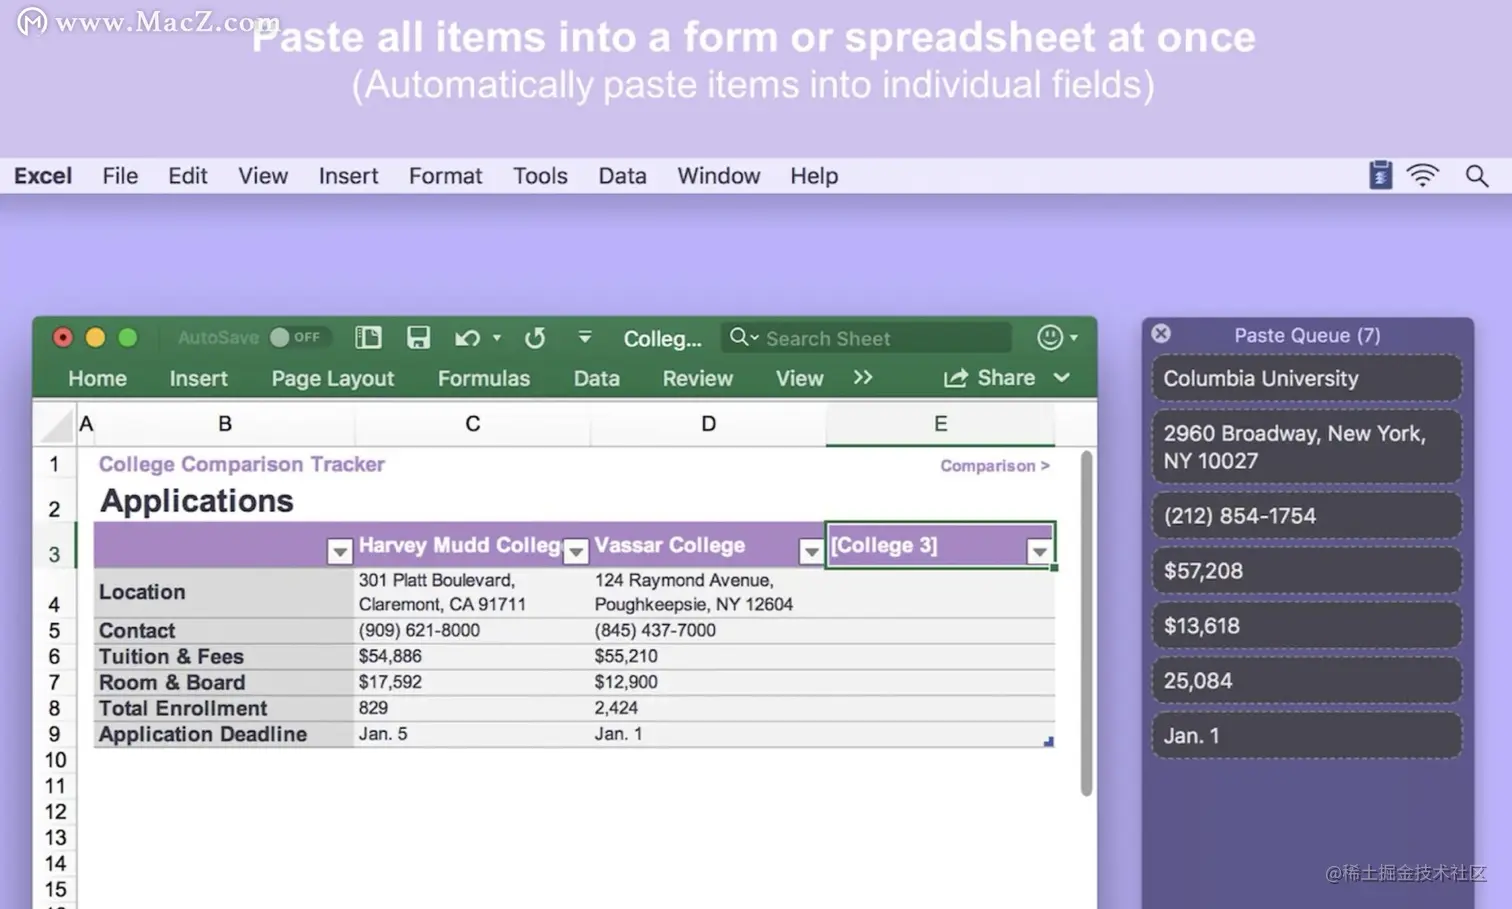Click the Undo arrow icon
The height and width of the screenshot is (909, 1512).
(x=466, y=338)
